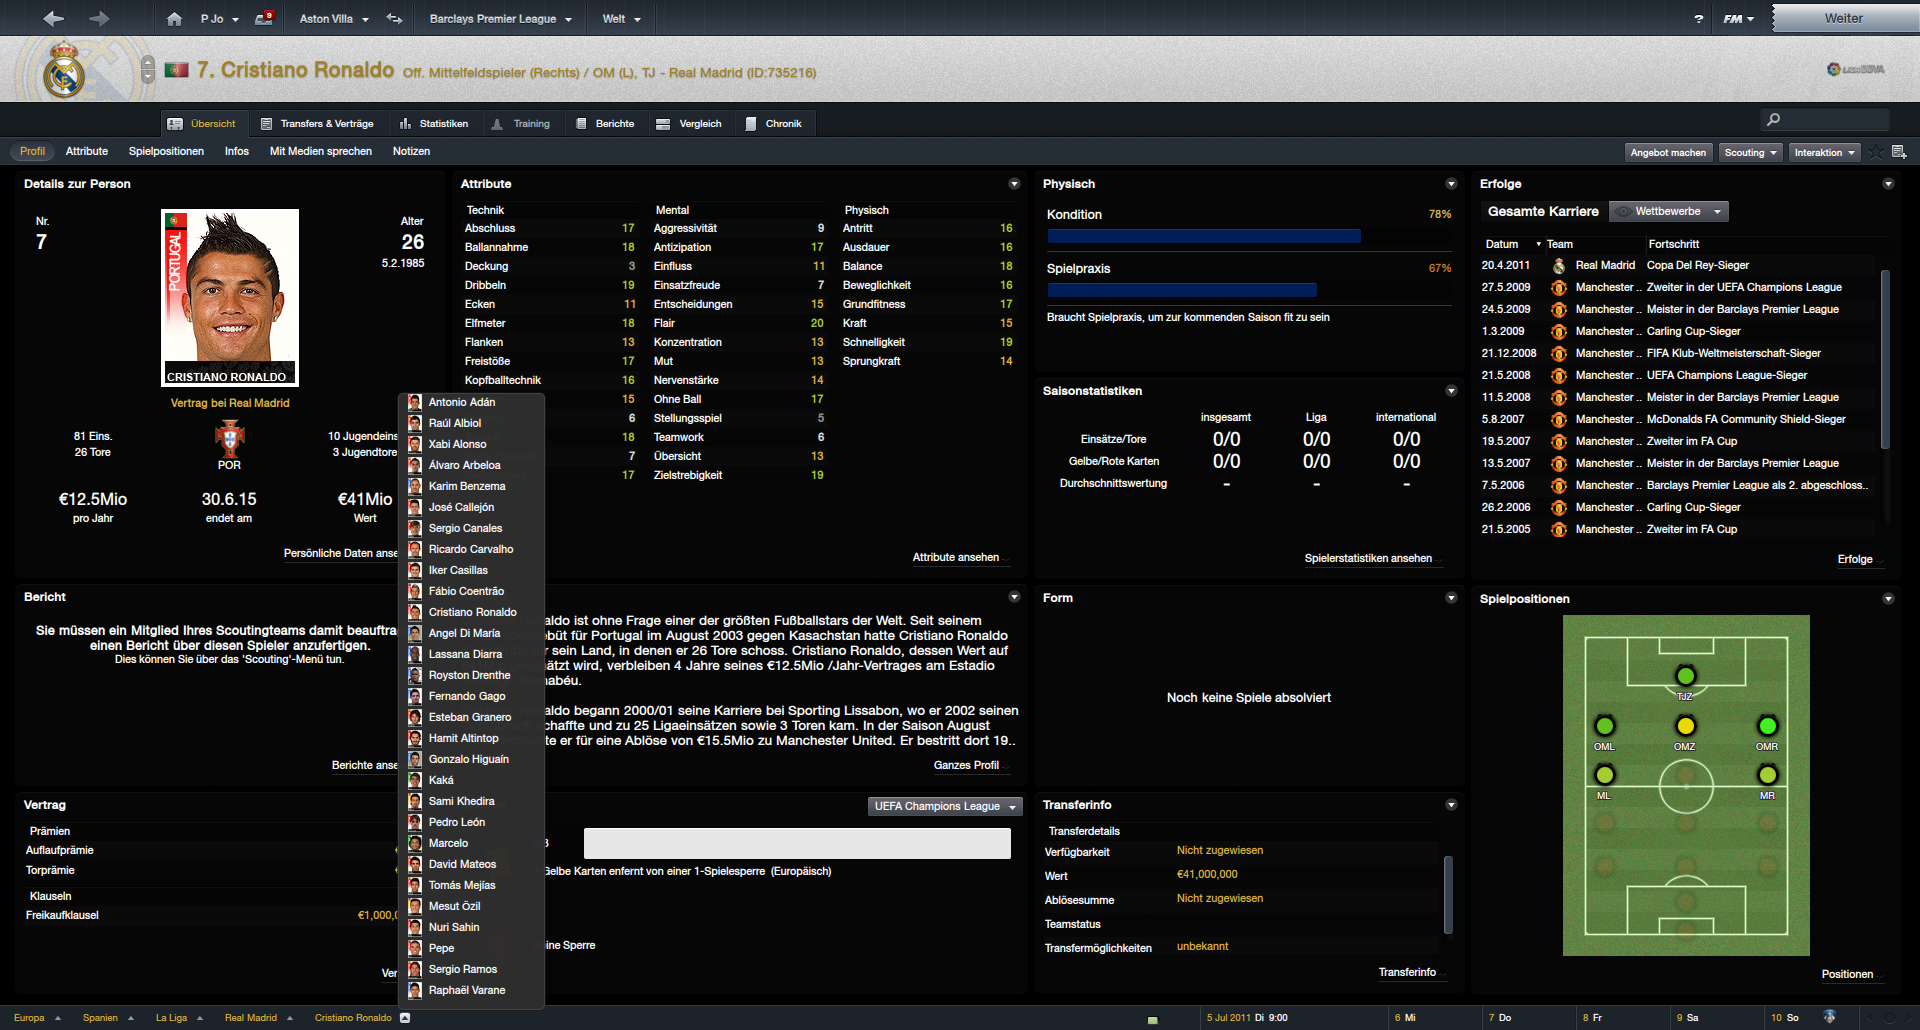The height and width of the screenshot is (1030, 1920).
Task: Click the face icon beside Mesut Özil
Action: pos(415,906)
